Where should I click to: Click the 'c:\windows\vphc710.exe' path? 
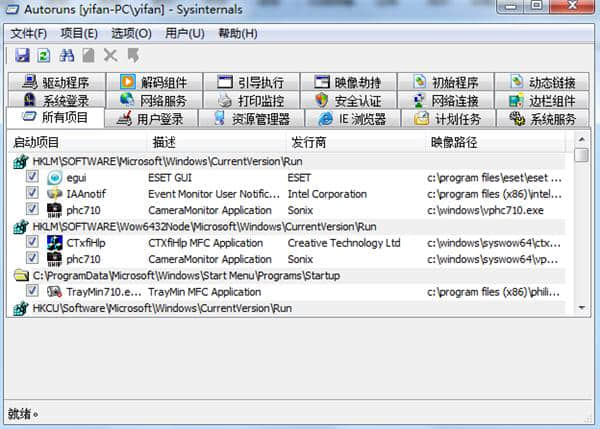485,210
